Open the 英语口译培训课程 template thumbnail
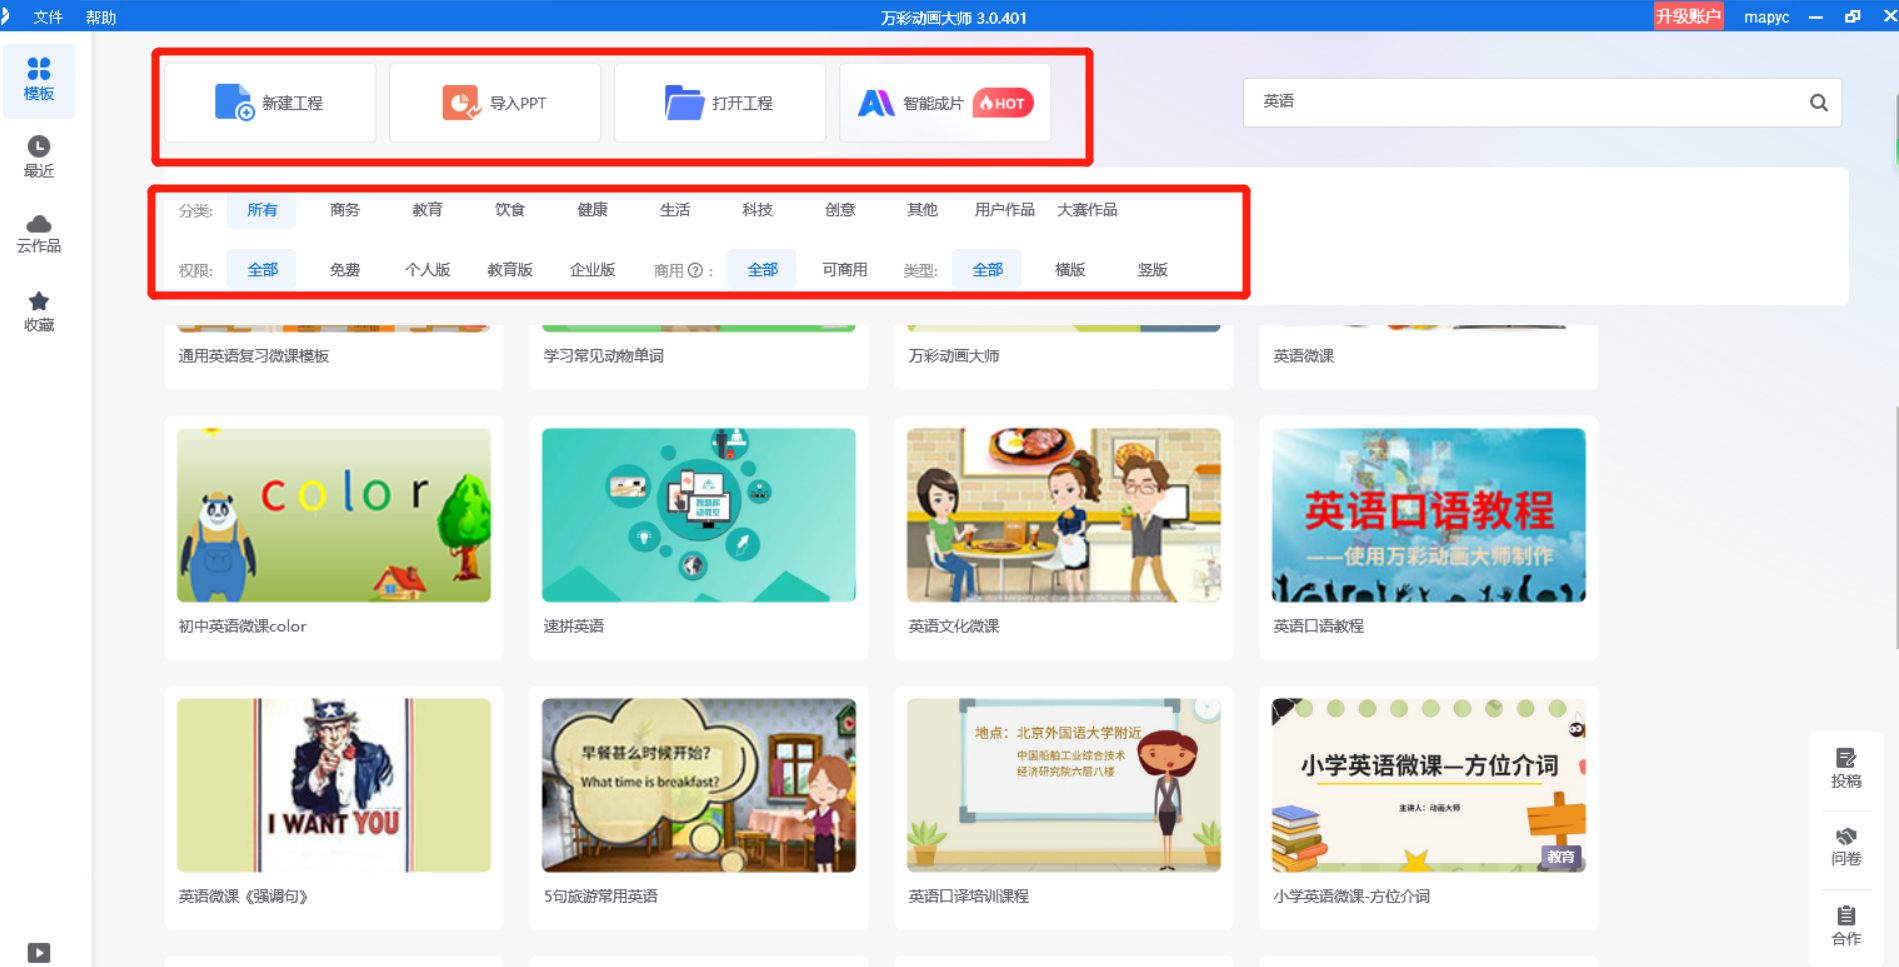Image resolution: width=1899 pixels, height=967 pixels. coord(1064,785)
